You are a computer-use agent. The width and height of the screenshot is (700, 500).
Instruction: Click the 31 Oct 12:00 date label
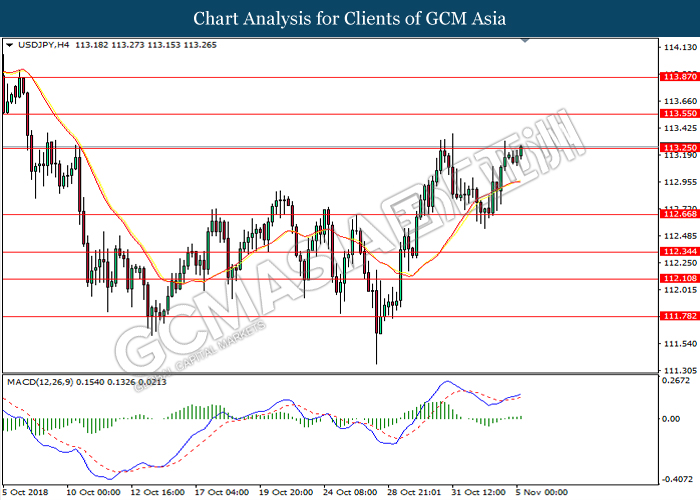coord(479,492)
